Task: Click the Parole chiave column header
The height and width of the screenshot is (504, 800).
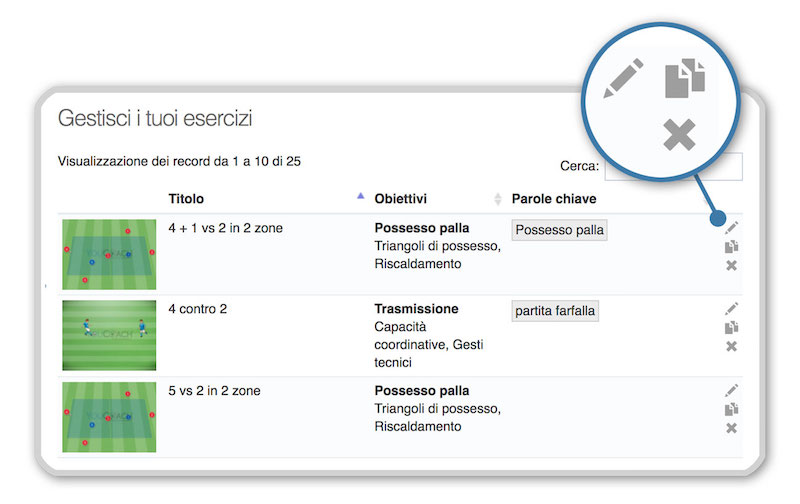Action: (554, 199)
